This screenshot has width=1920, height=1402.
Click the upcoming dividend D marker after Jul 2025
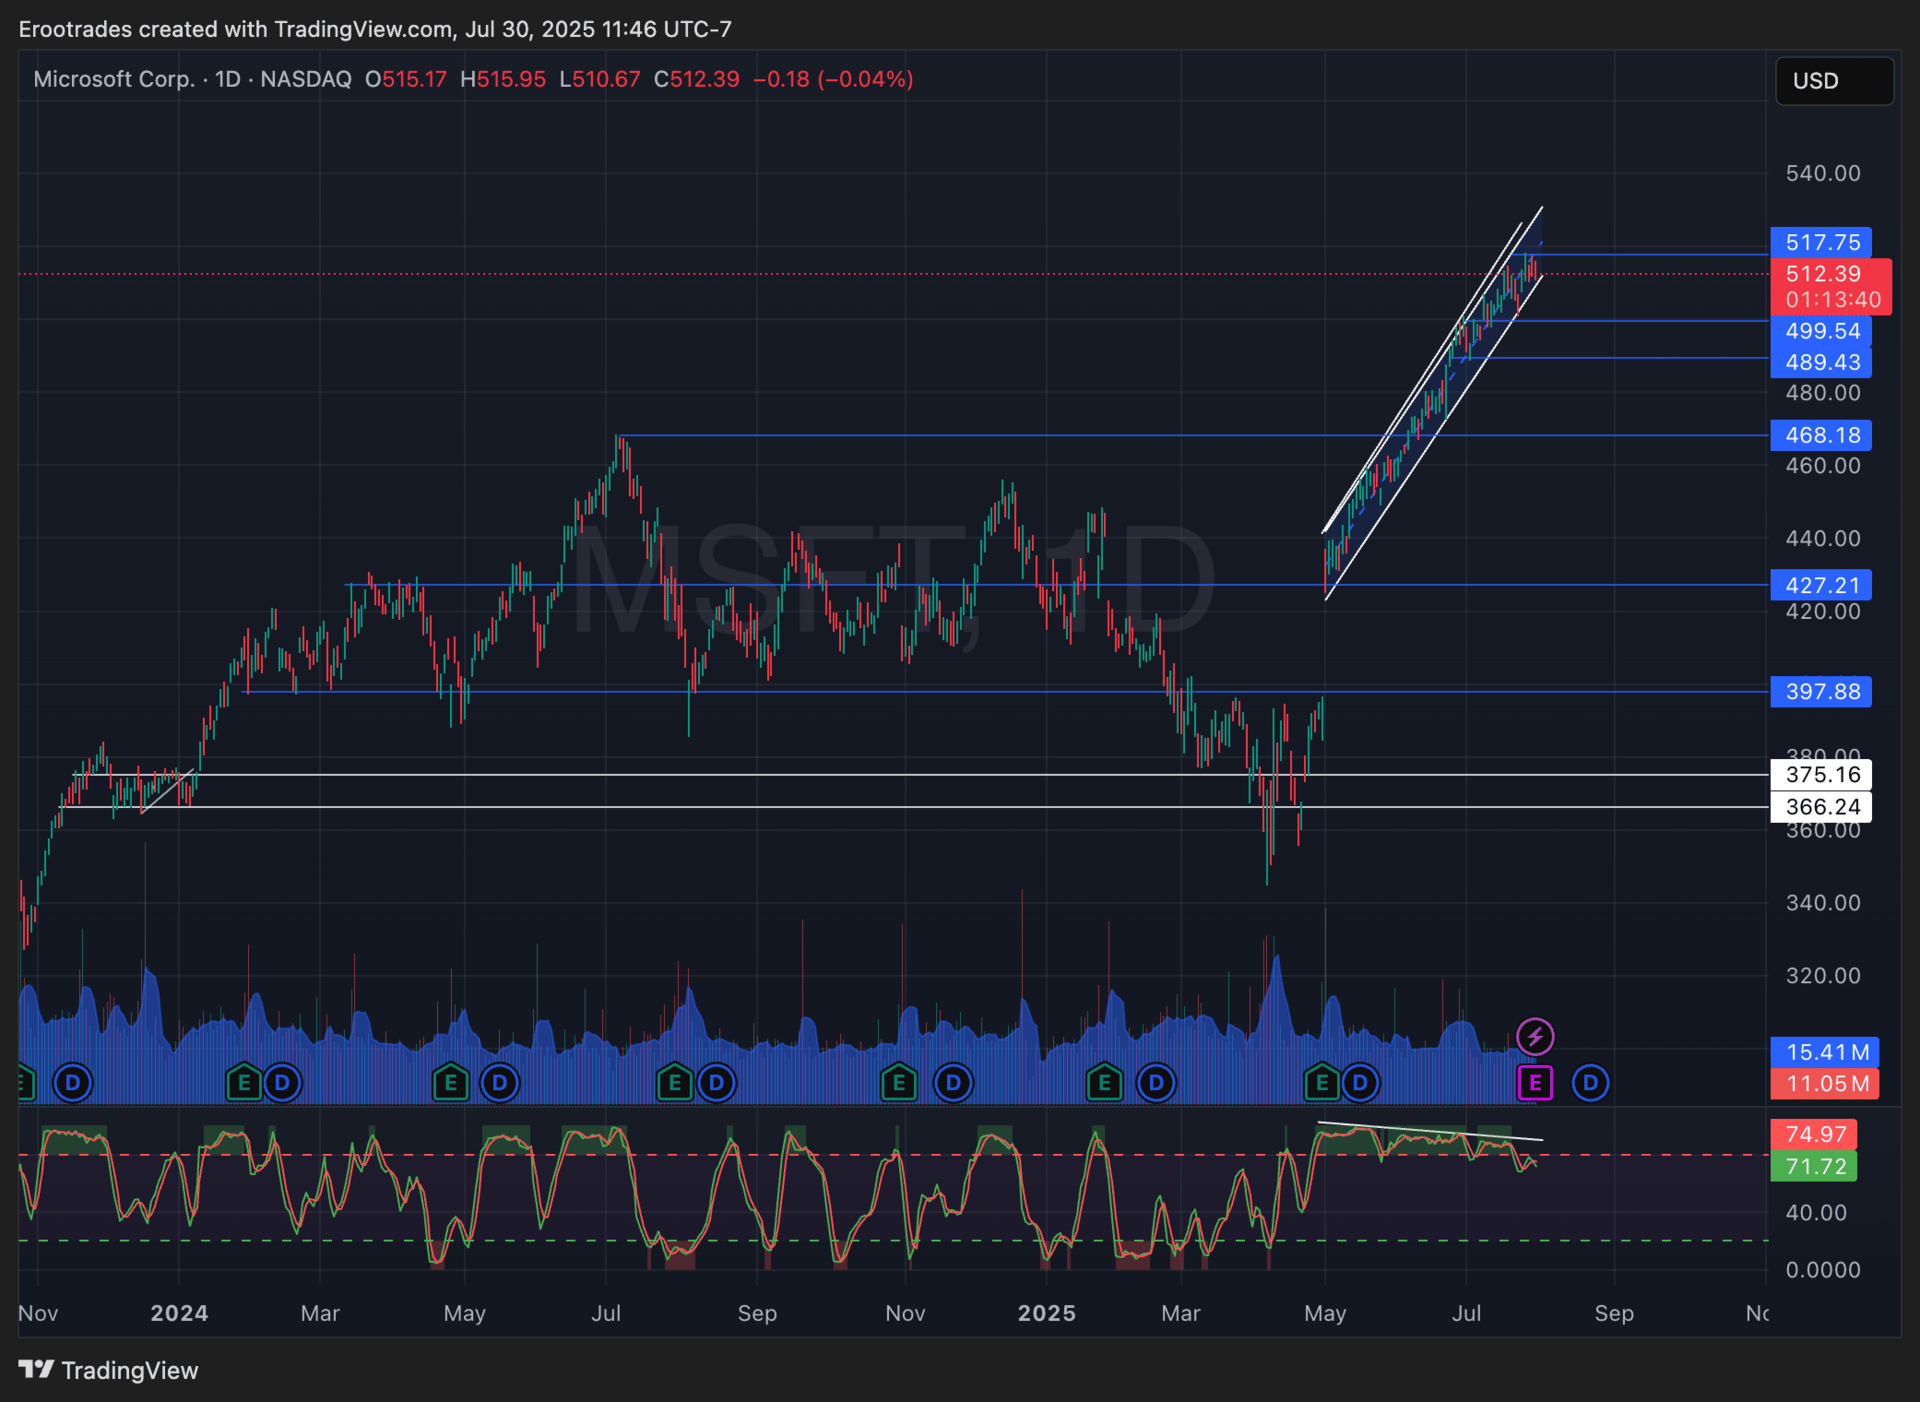pos(1590,1083)
